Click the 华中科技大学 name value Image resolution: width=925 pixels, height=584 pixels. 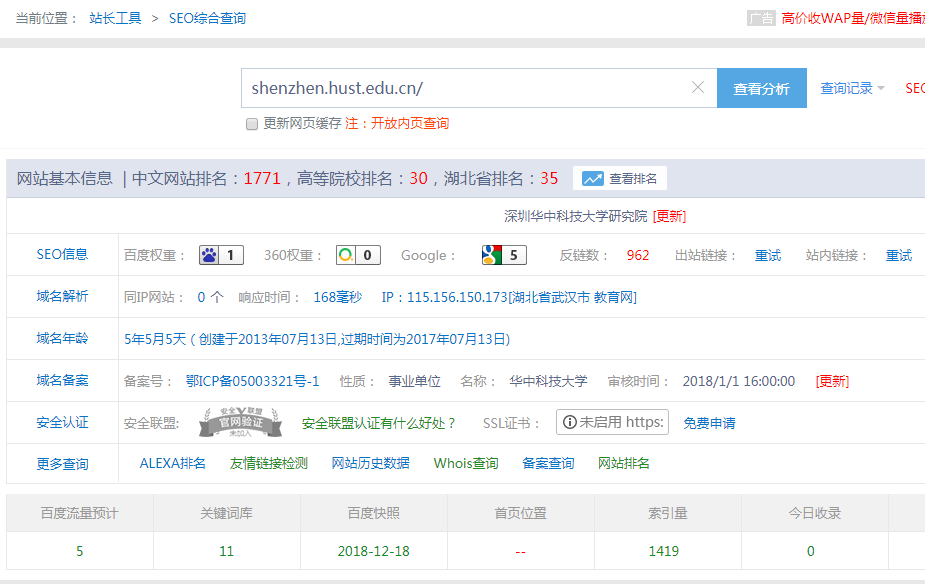(x=548, y=381)
